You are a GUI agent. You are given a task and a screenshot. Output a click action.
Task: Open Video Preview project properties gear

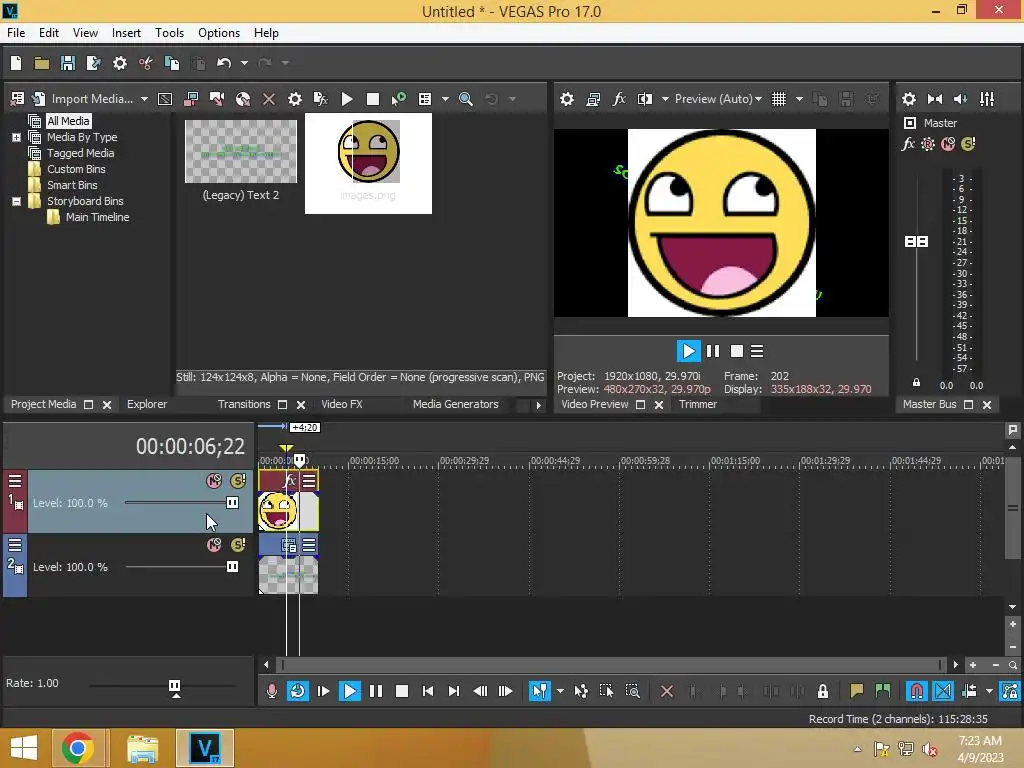pyautogui.click(x=567, y=99)
